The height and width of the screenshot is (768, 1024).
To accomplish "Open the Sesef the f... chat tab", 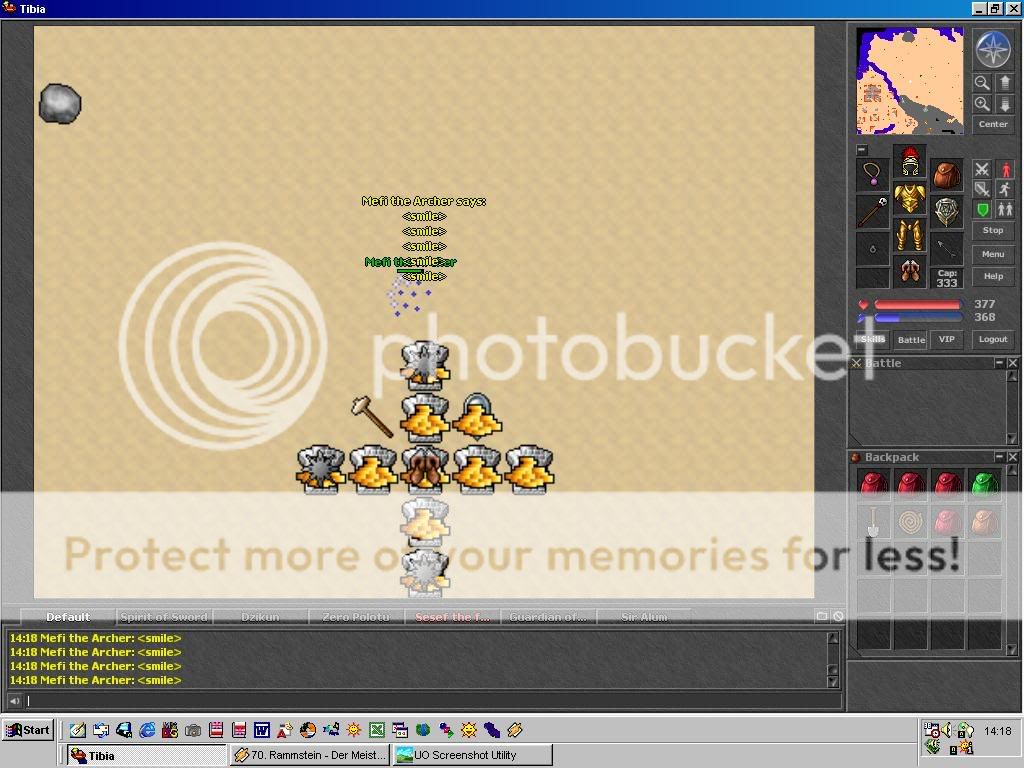I will pos(452,616).
